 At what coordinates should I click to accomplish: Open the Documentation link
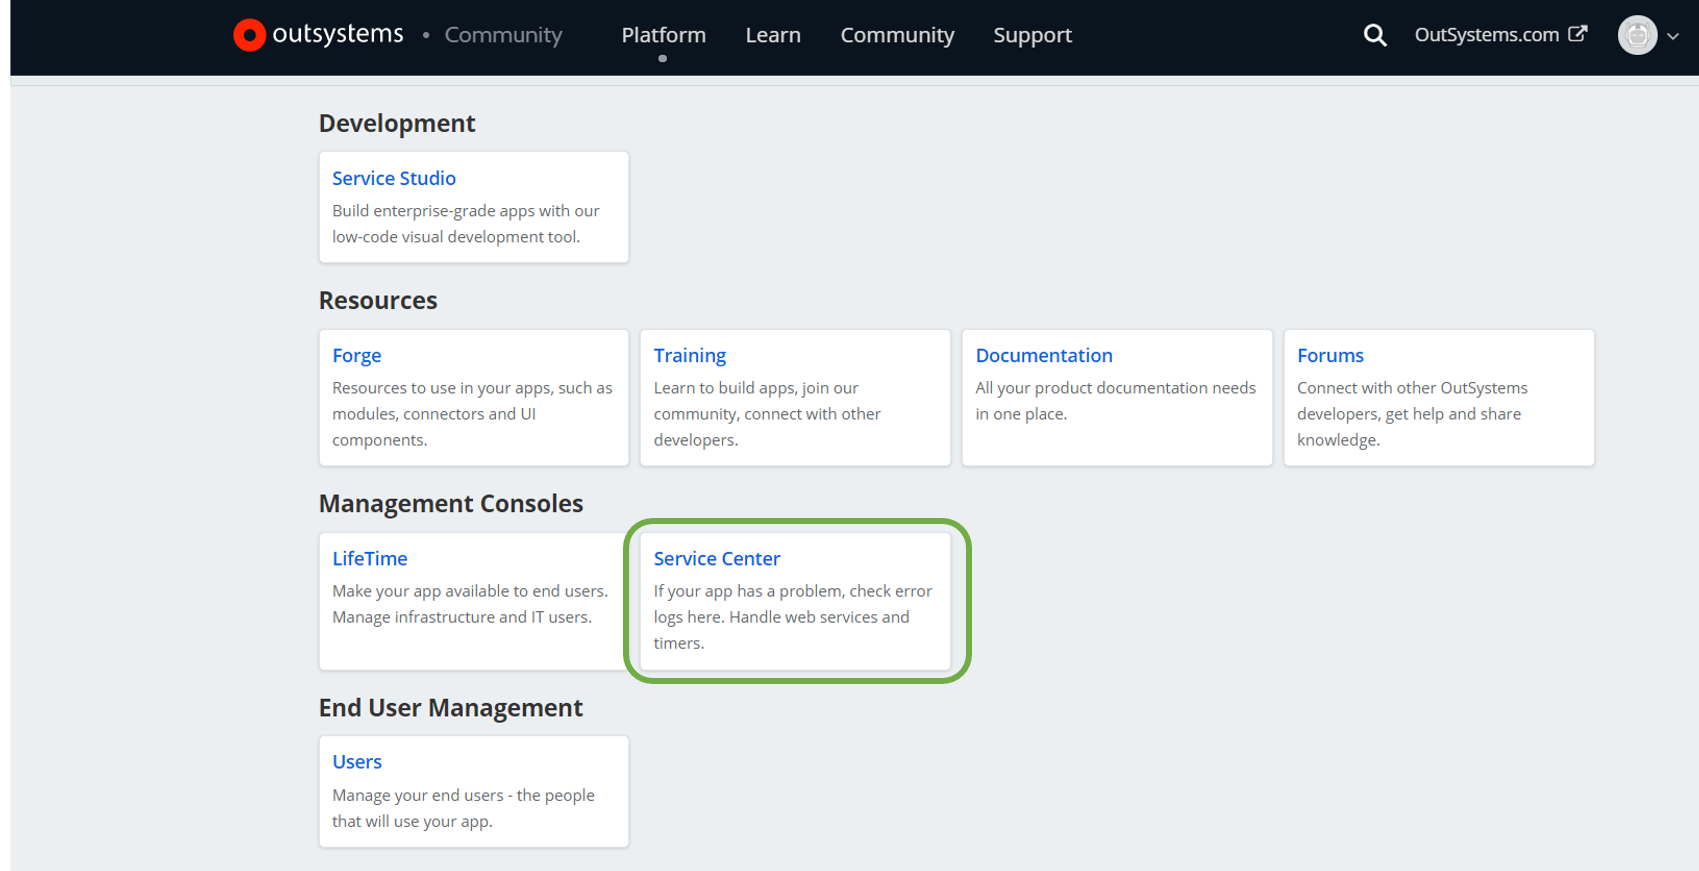[1044, 355]
